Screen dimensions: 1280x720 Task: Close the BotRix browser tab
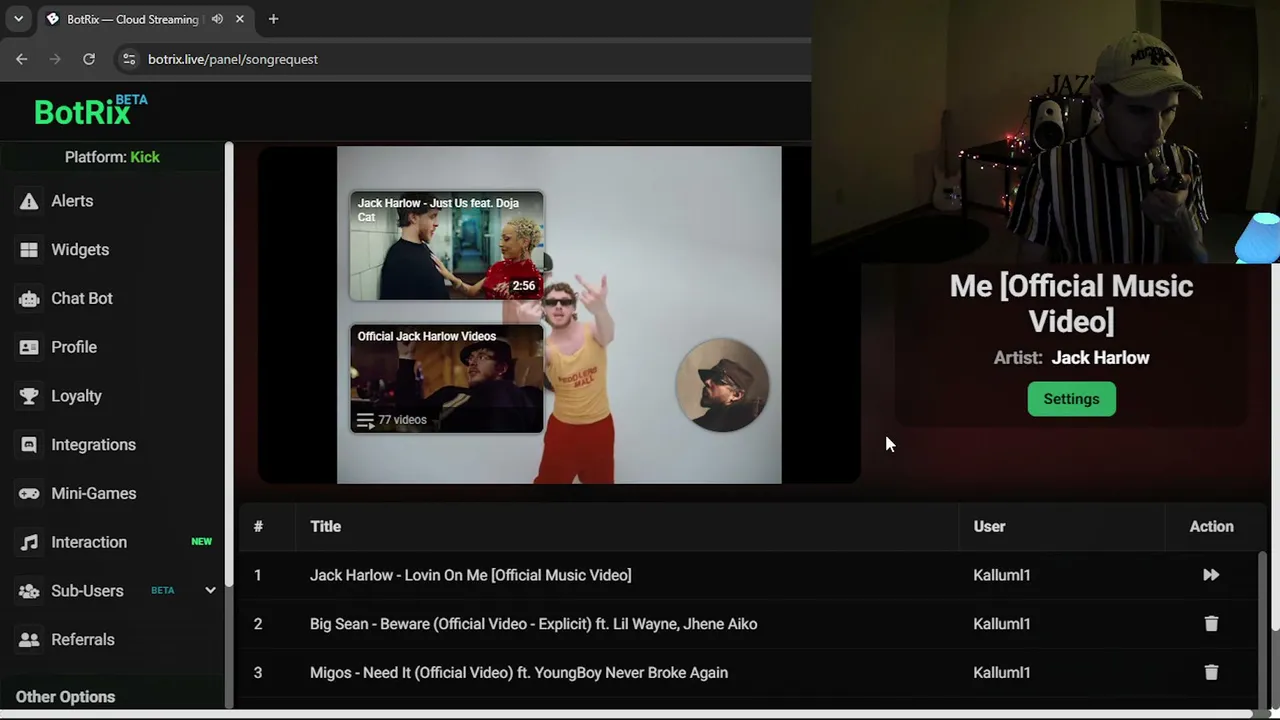point(240,19)
